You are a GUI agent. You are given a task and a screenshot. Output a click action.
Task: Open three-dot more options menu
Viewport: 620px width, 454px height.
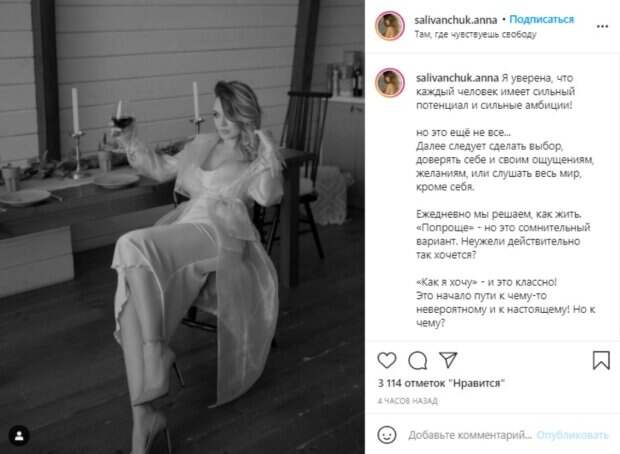[x=602, y=26]
